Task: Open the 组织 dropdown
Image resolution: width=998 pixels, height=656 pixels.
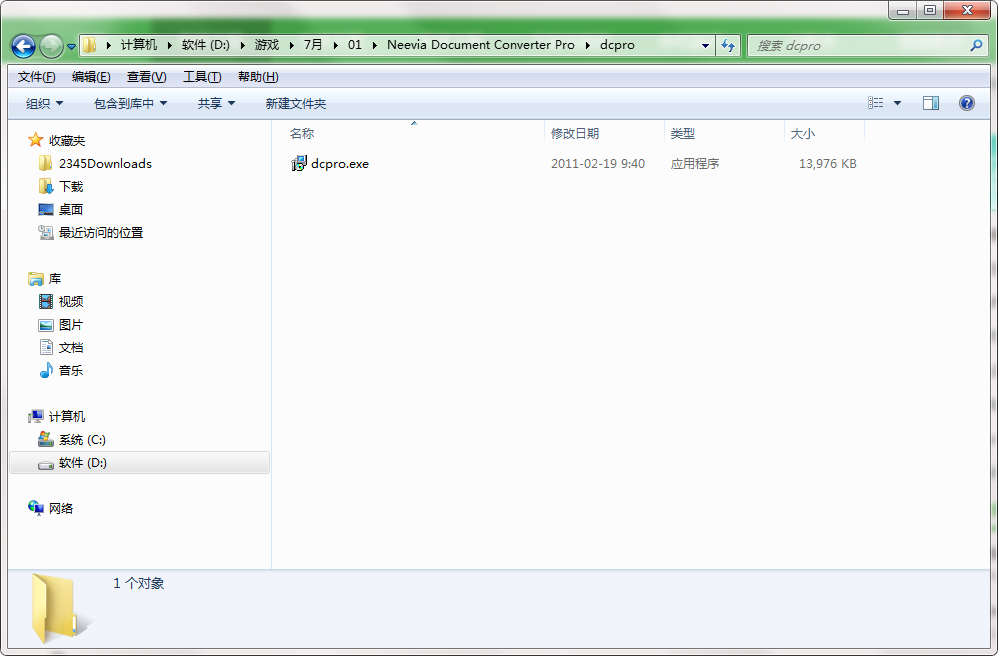Action: point(44,103)
